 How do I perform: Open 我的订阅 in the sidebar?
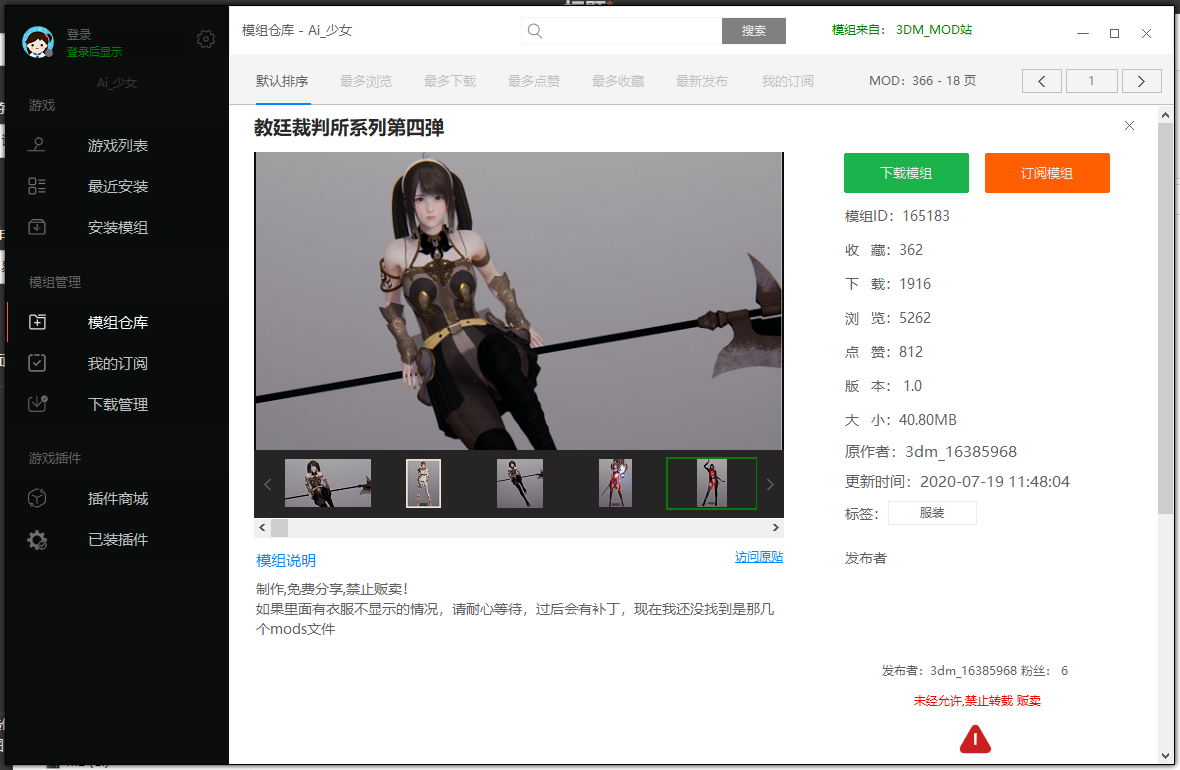[x=117, y=364]
